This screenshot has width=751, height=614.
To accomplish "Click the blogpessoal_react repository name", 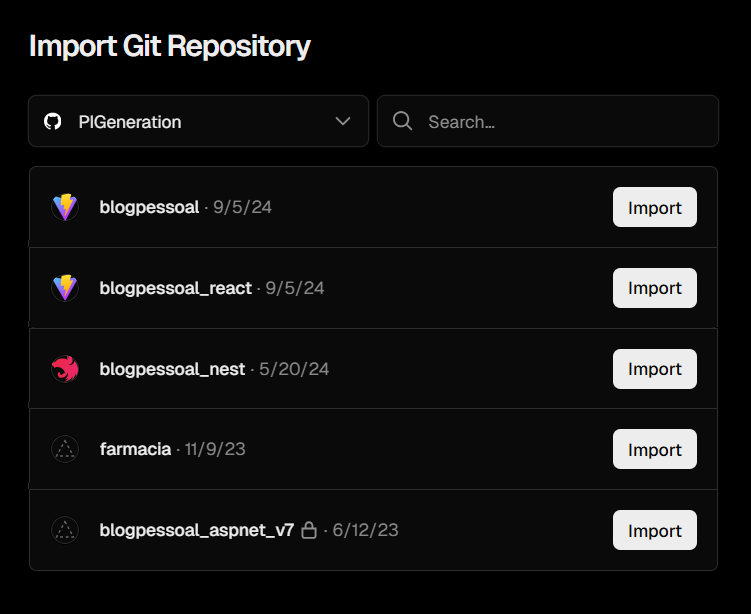I will point(175,288).
